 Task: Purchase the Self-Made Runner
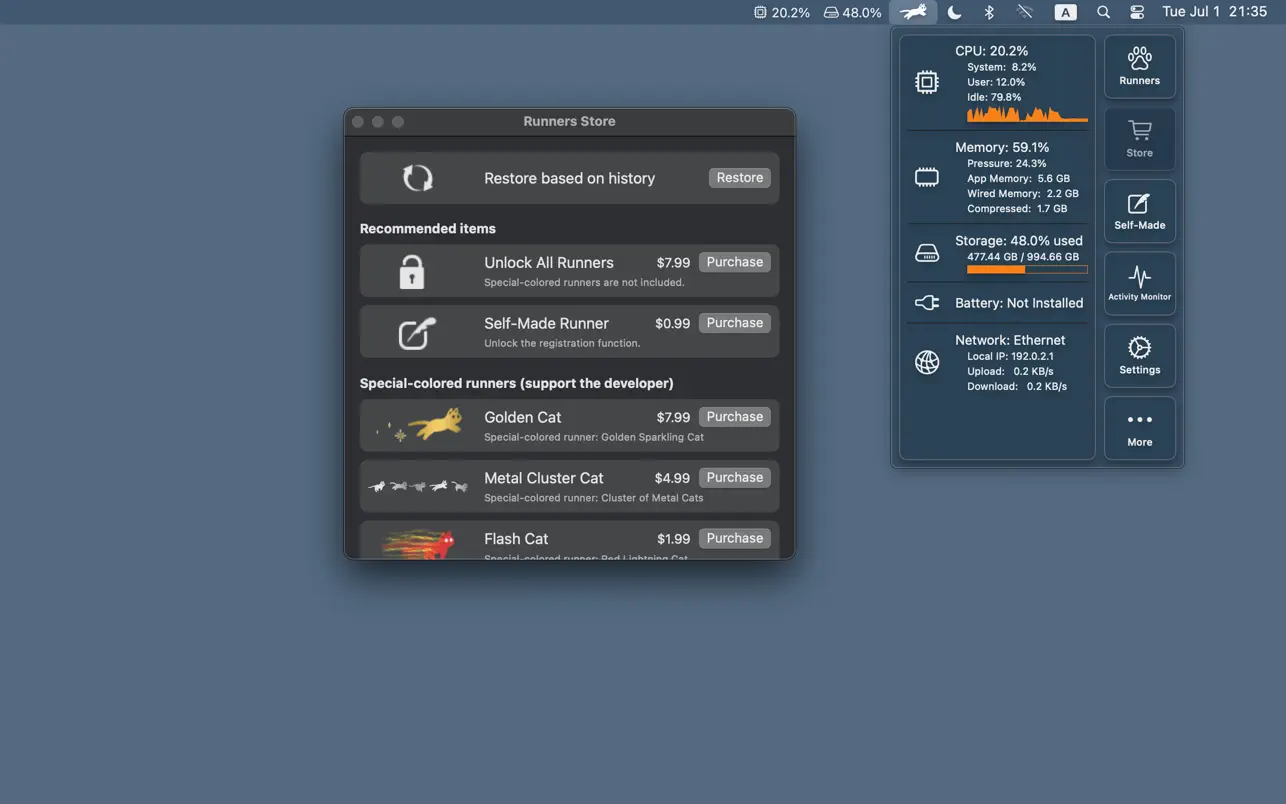click(x=735, y=323)
